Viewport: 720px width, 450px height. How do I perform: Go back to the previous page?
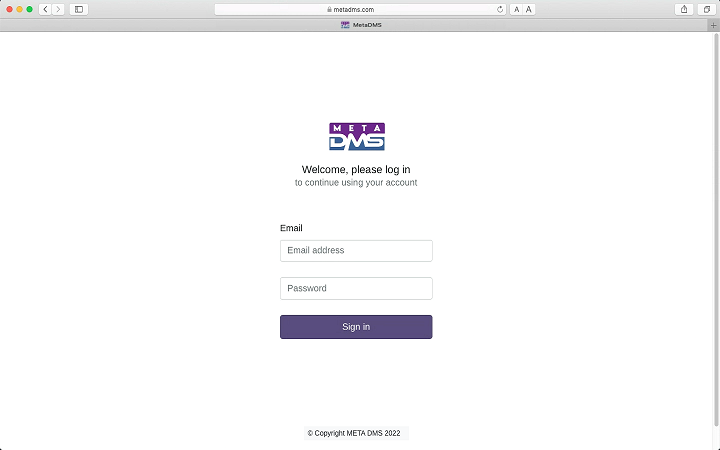point(45,9)
